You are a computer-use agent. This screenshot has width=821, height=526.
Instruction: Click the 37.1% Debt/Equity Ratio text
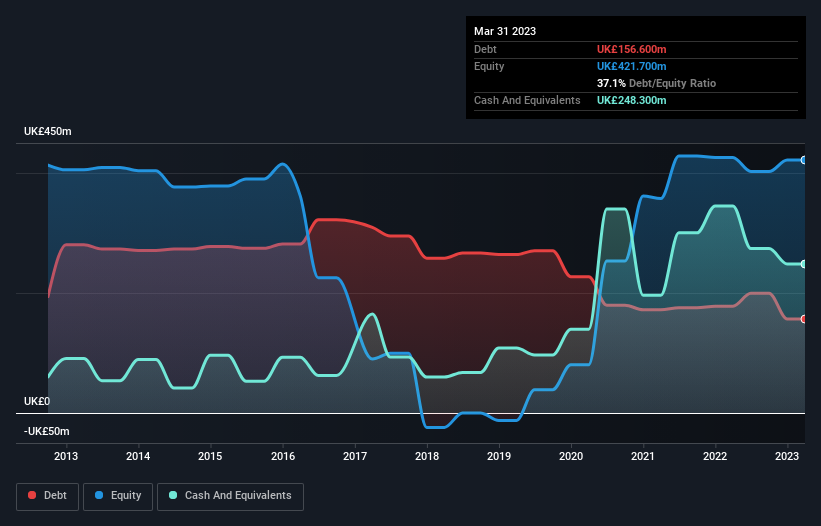656,83
